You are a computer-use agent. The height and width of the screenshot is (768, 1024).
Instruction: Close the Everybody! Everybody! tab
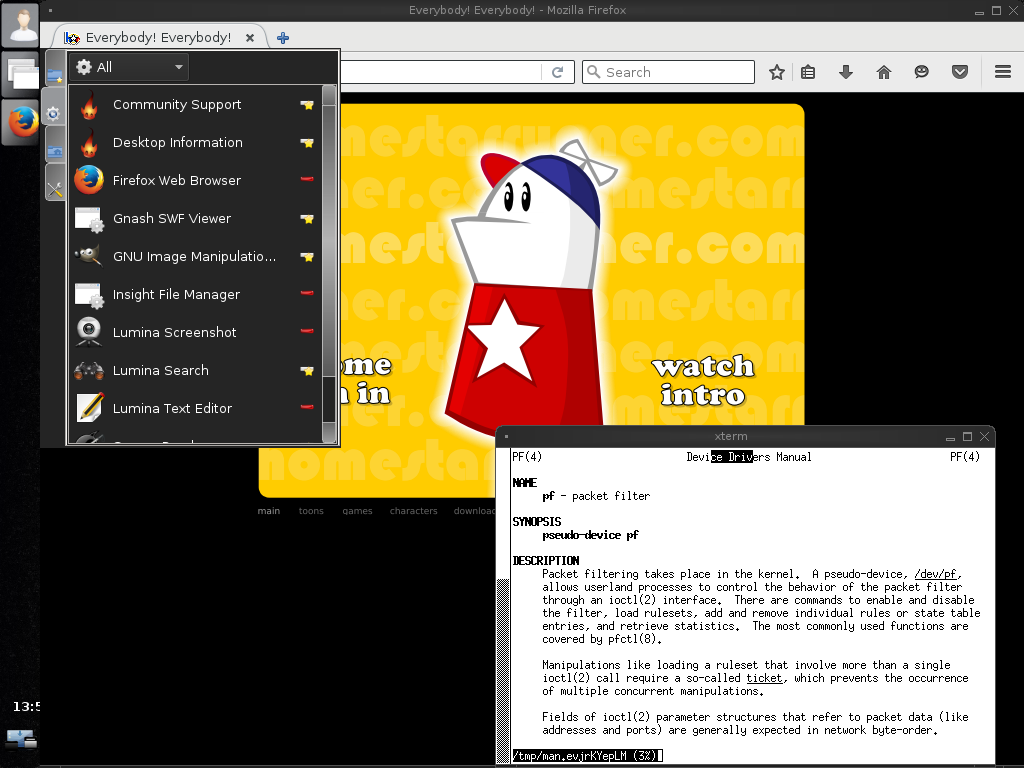tap(249, 38)
